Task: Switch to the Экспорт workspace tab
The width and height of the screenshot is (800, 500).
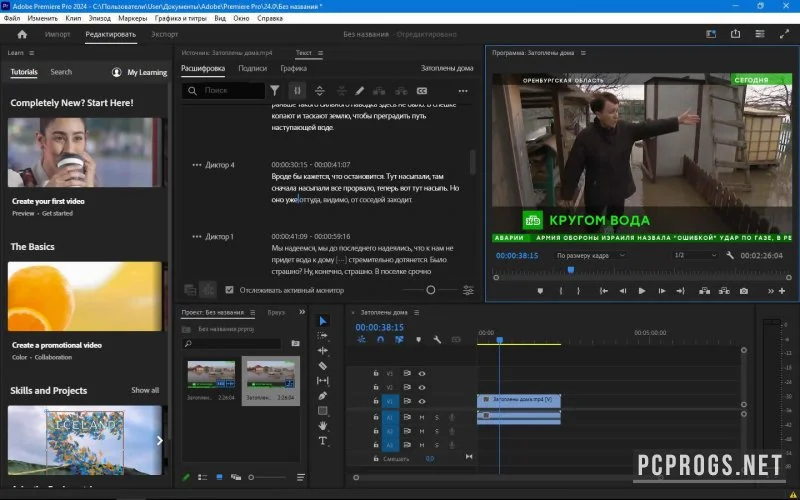Action: [164, 34]
